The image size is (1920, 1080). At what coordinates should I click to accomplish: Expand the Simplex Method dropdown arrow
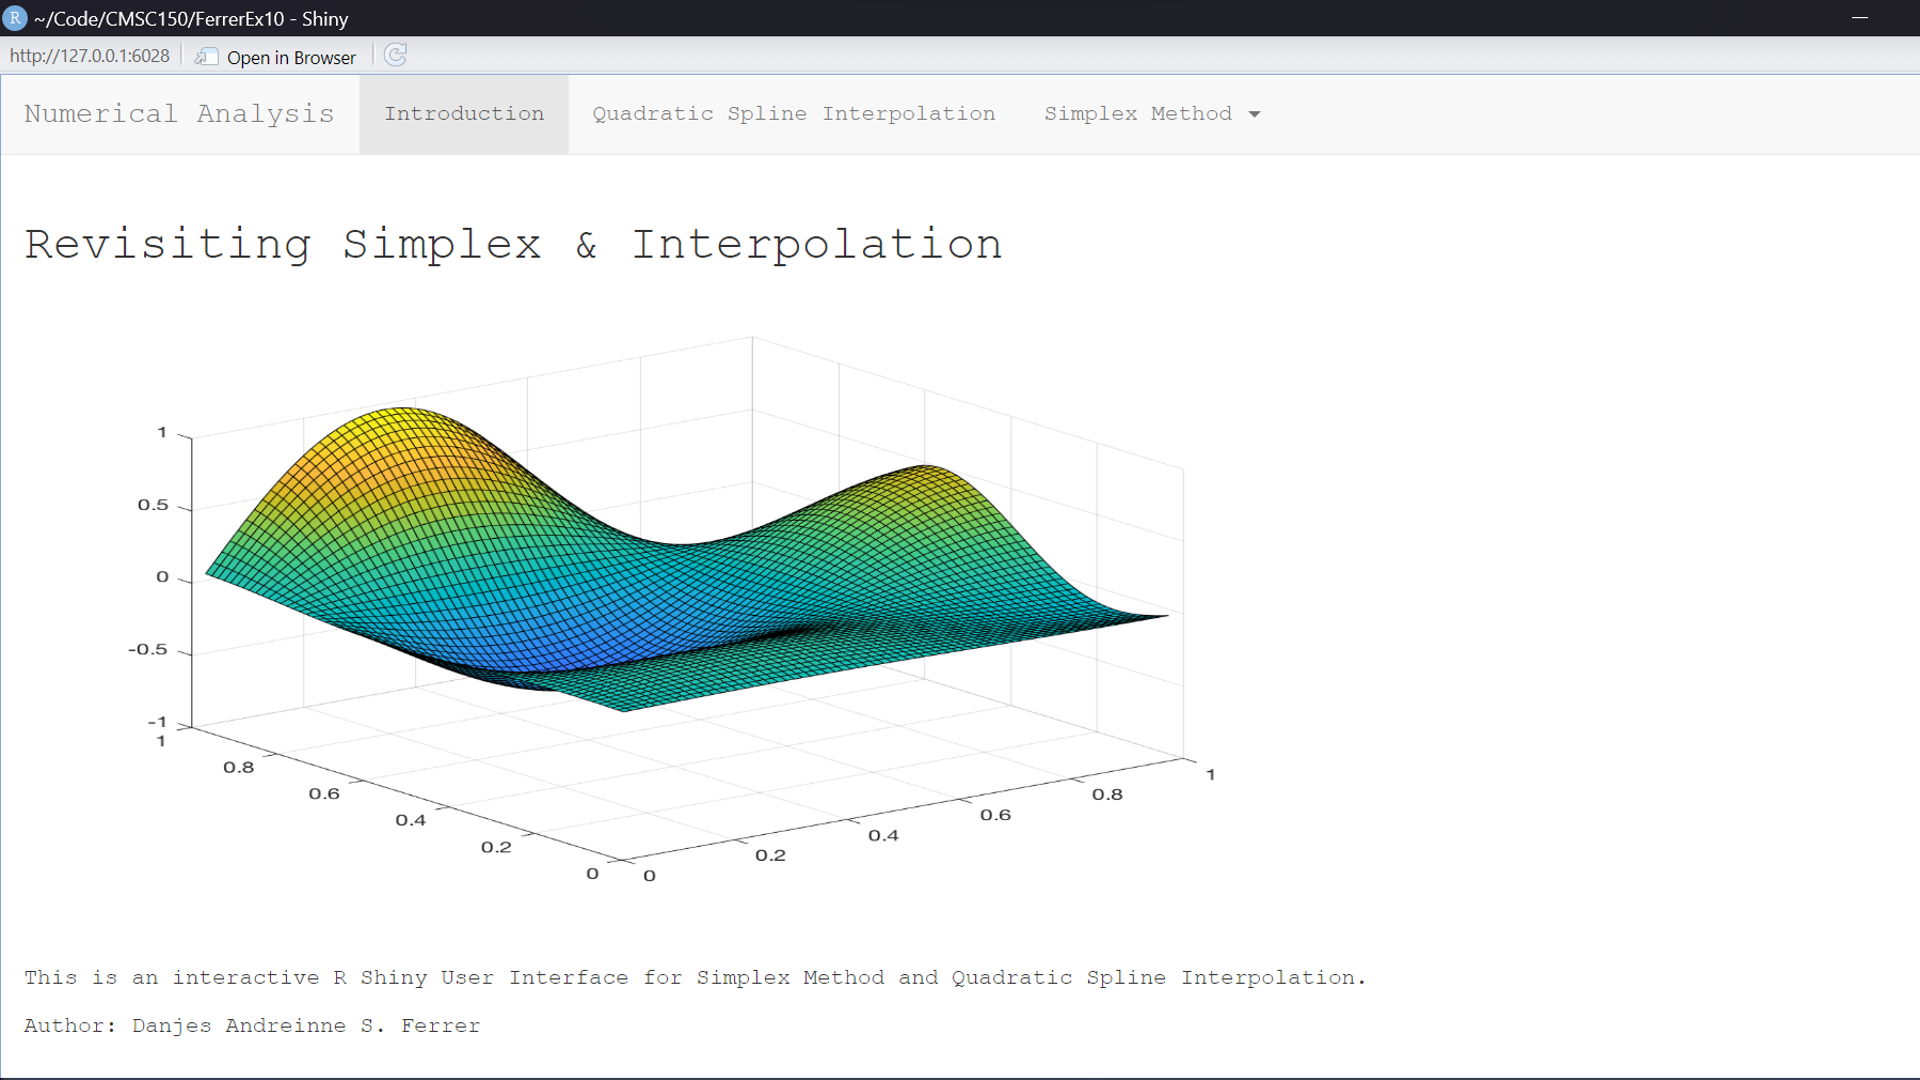[x=1254, y=114]
